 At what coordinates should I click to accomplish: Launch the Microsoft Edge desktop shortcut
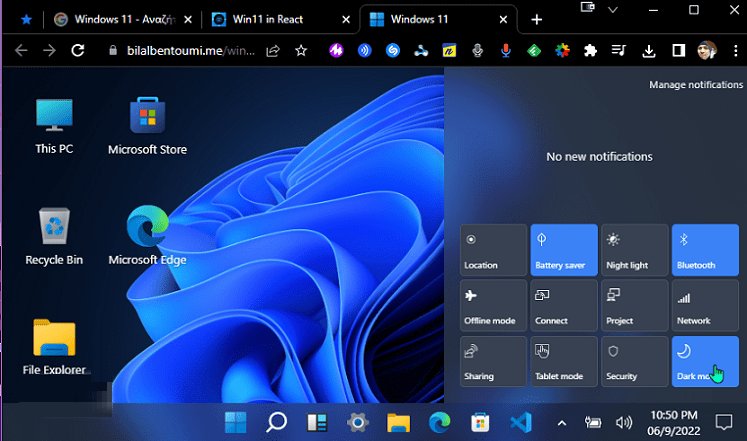tap(147, 236)
